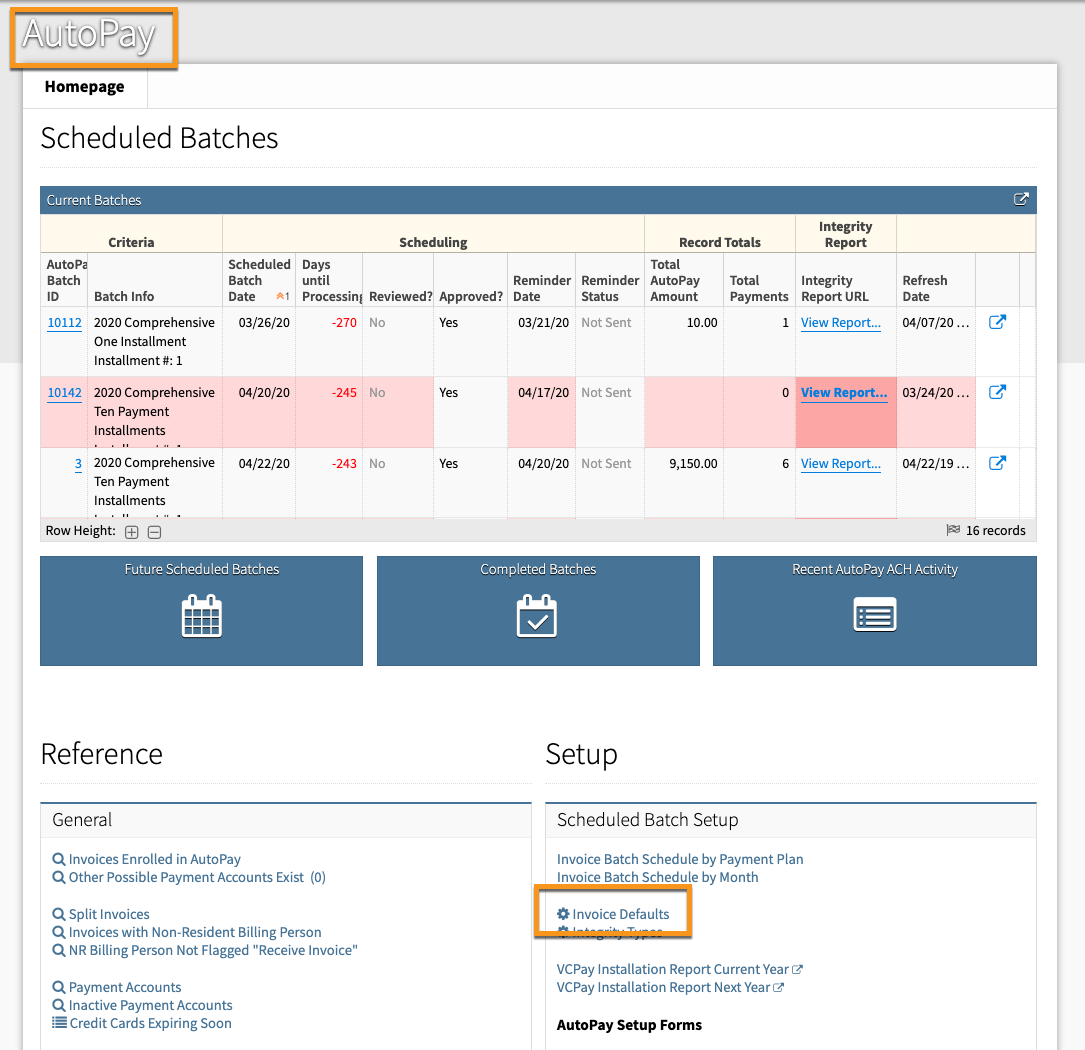Decrease row height with minus icon
The height and width of the screenshot is (1050, 1085).
pos(154,532)
